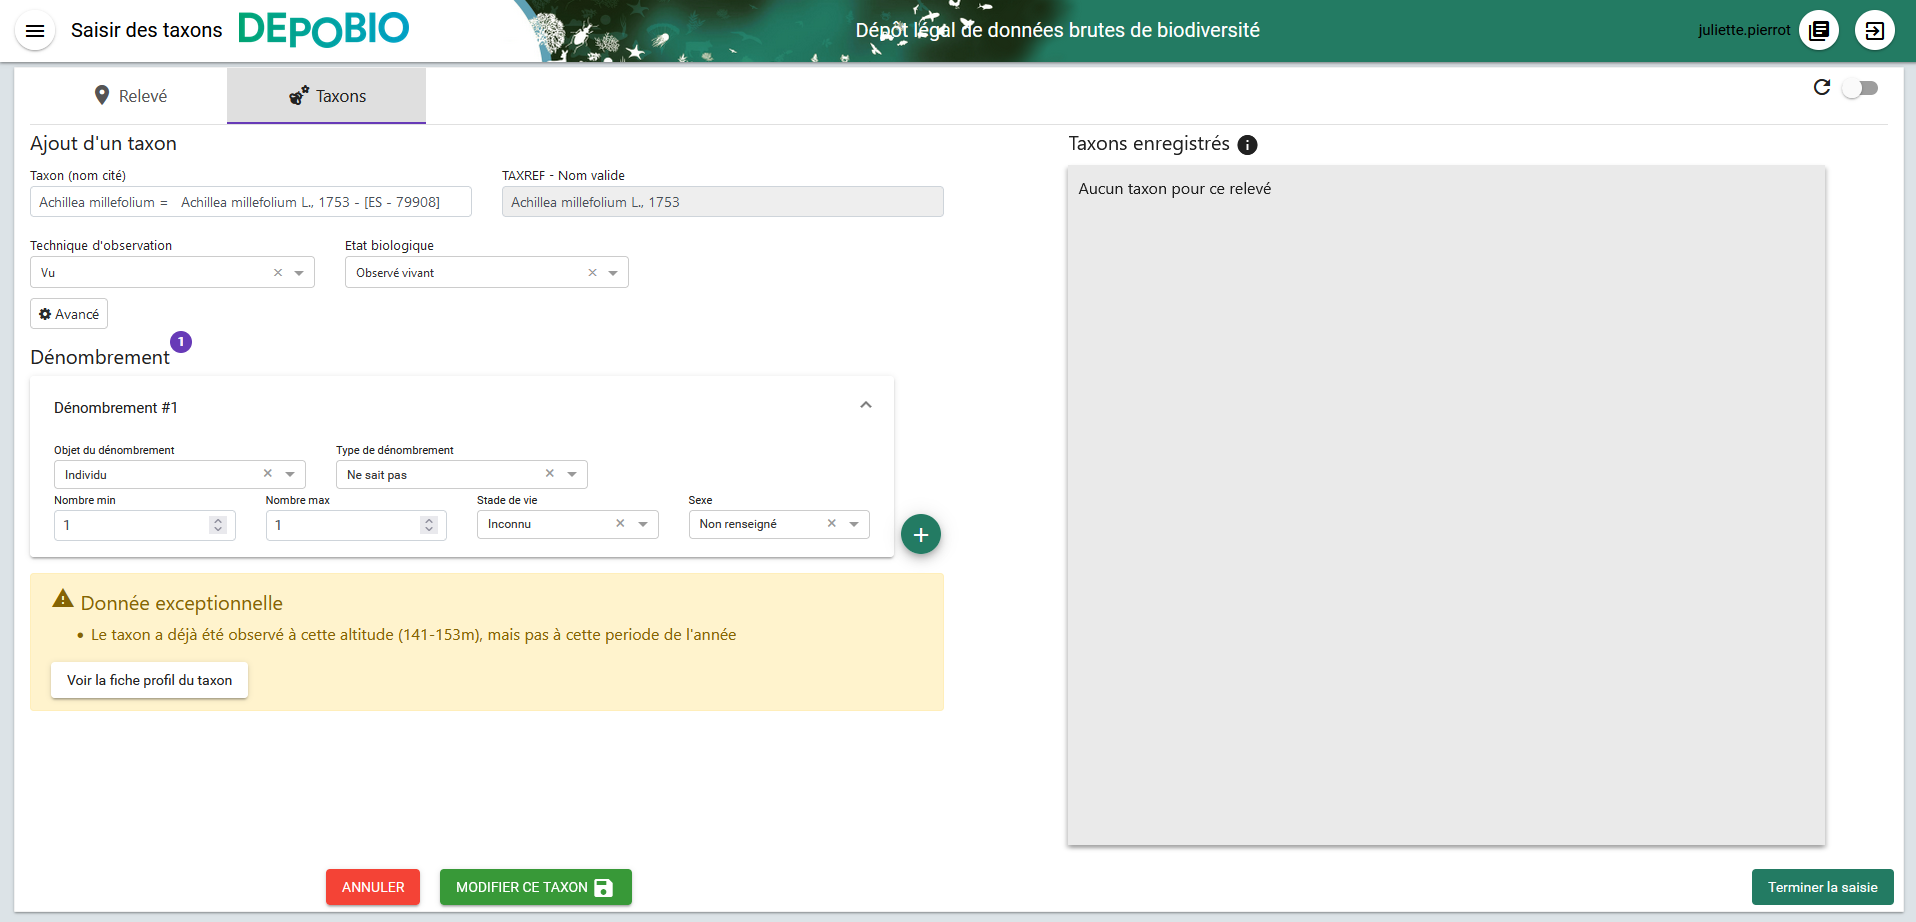Add a new dénombrement with plus button
Viewport: 1916px width, 922px height.
point(921,535)
